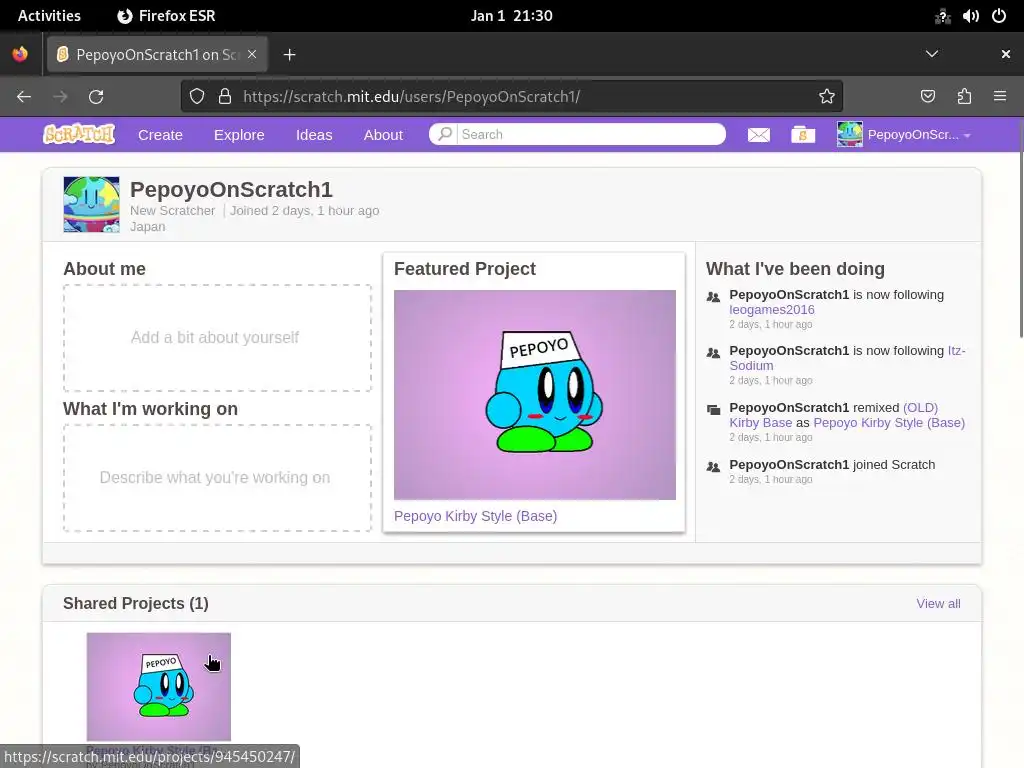The height and width of the screenshot is (768, 1024).
Task: Click the 'Featured Project' heading
Action: coord(464,268)
